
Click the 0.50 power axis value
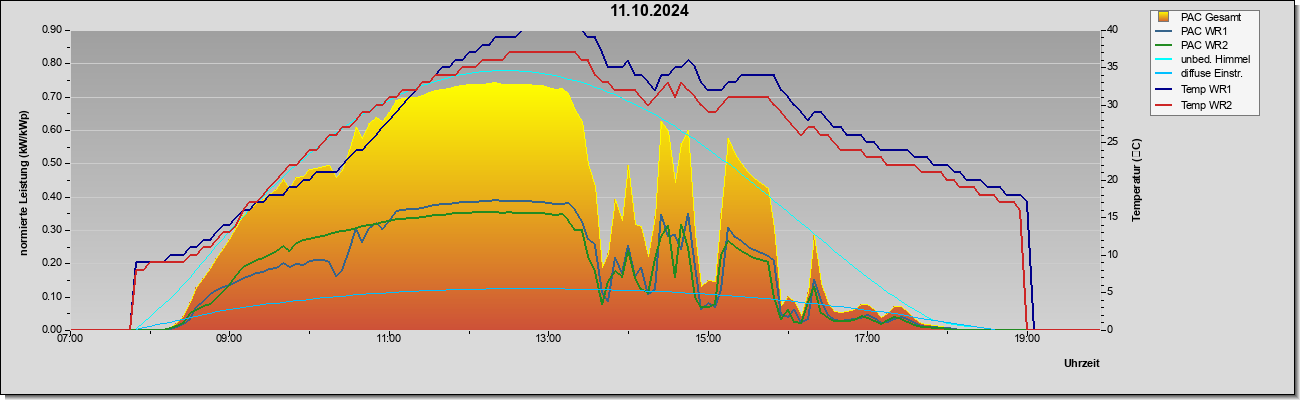coord(53,163)
